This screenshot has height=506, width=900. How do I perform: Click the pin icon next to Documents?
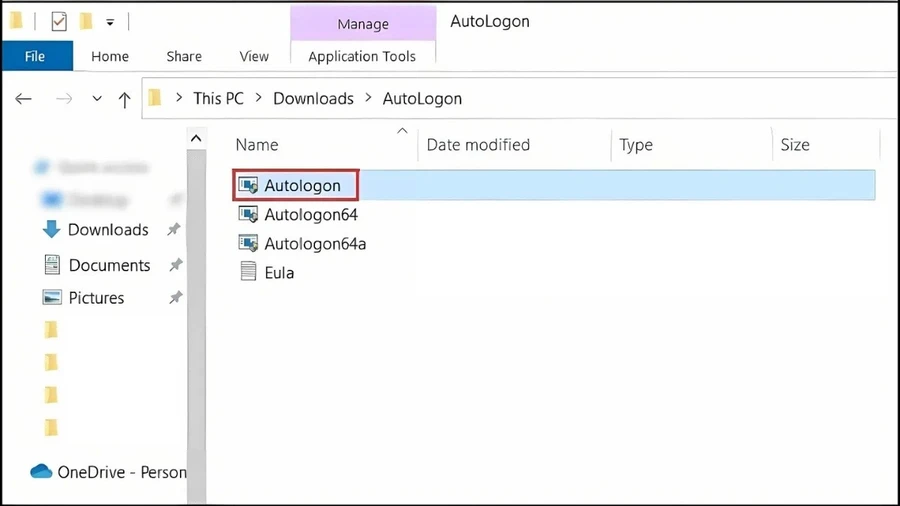175,264
